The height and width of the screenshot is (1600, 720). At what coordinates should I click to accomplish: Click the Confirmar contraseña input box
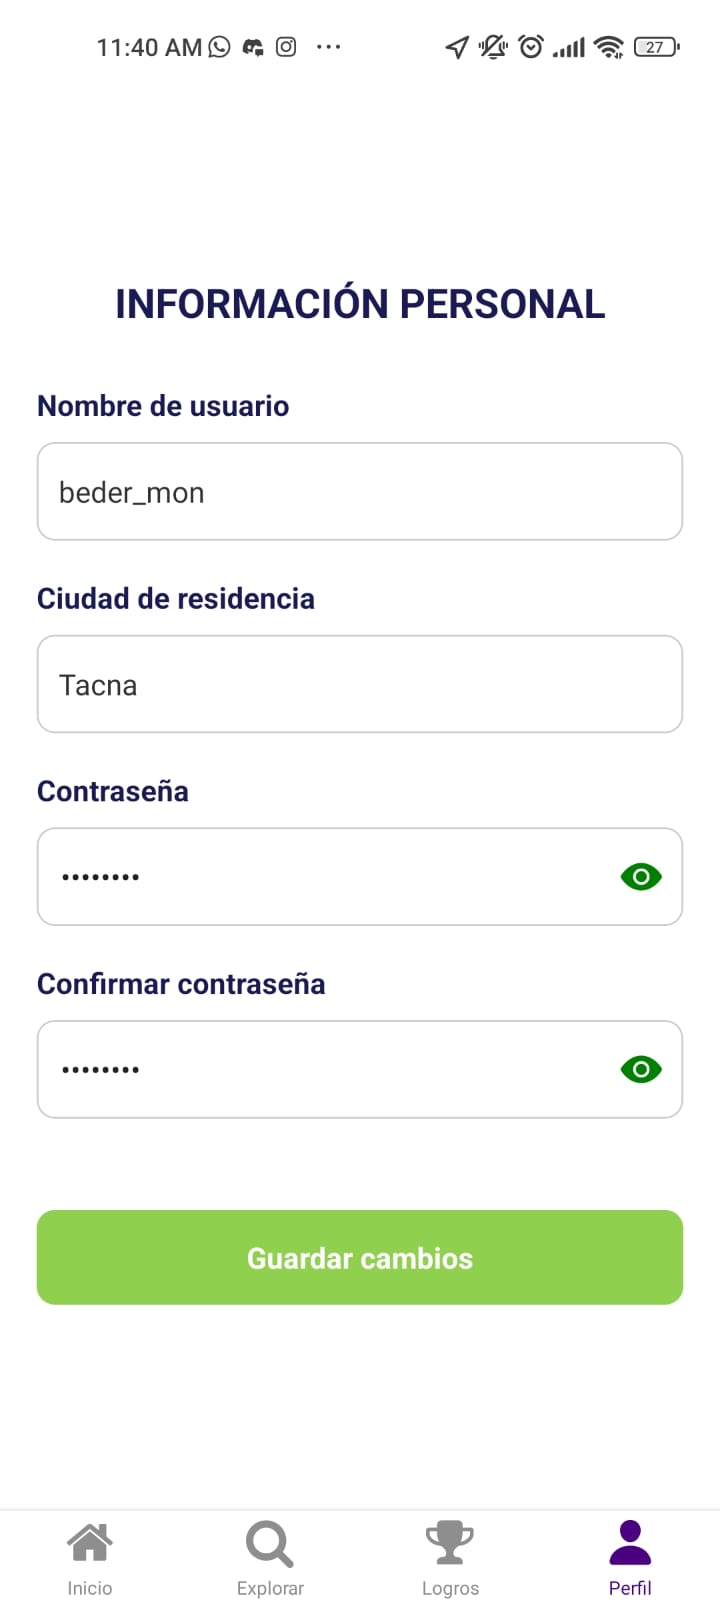[320, 1070]
